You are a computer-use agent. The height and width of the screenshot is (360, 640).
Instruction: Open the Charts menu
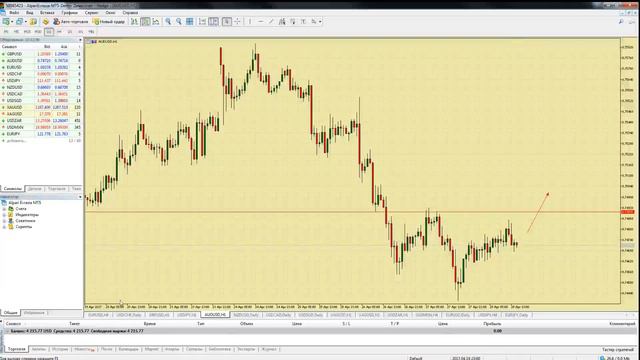pyautogui.click(x=69, y=13)
